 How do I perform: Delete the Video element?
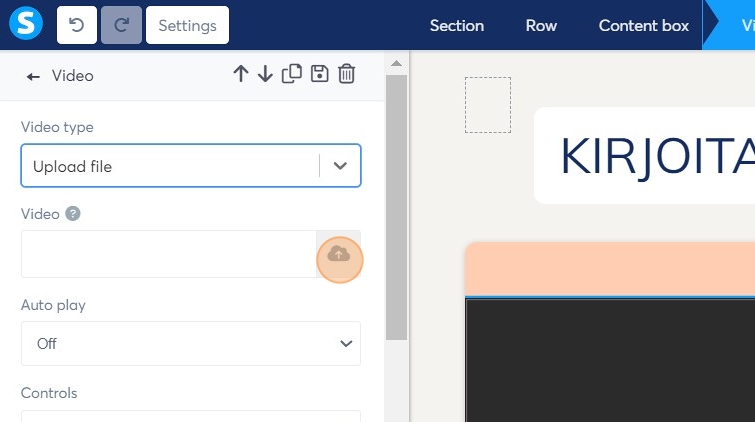347,74
